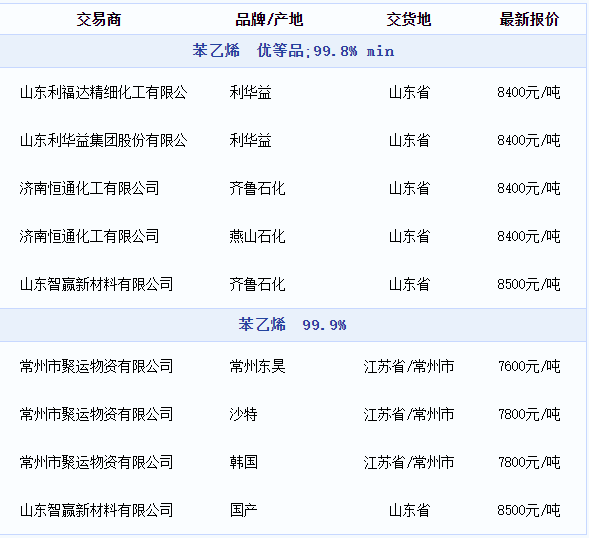Select 济南恒通化工有限公司 in the 齐鲁石化 row
Screen dimensions: 589x538
pos(89,188)
